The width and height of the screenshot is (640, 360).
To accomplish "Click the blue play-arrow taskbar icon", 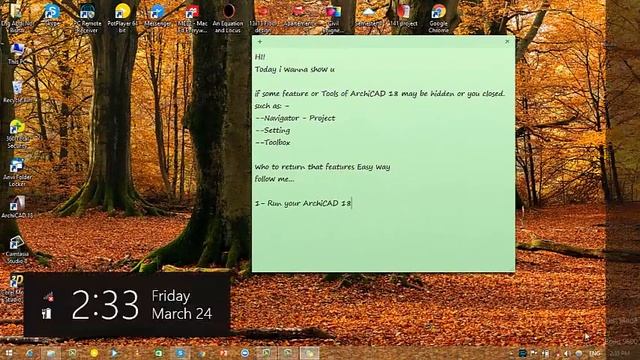I will point(114,353).
